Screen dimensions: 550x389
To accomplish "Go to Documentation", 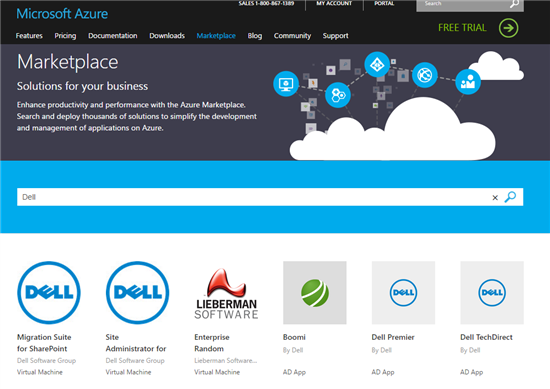I will (x=113, y=36).
